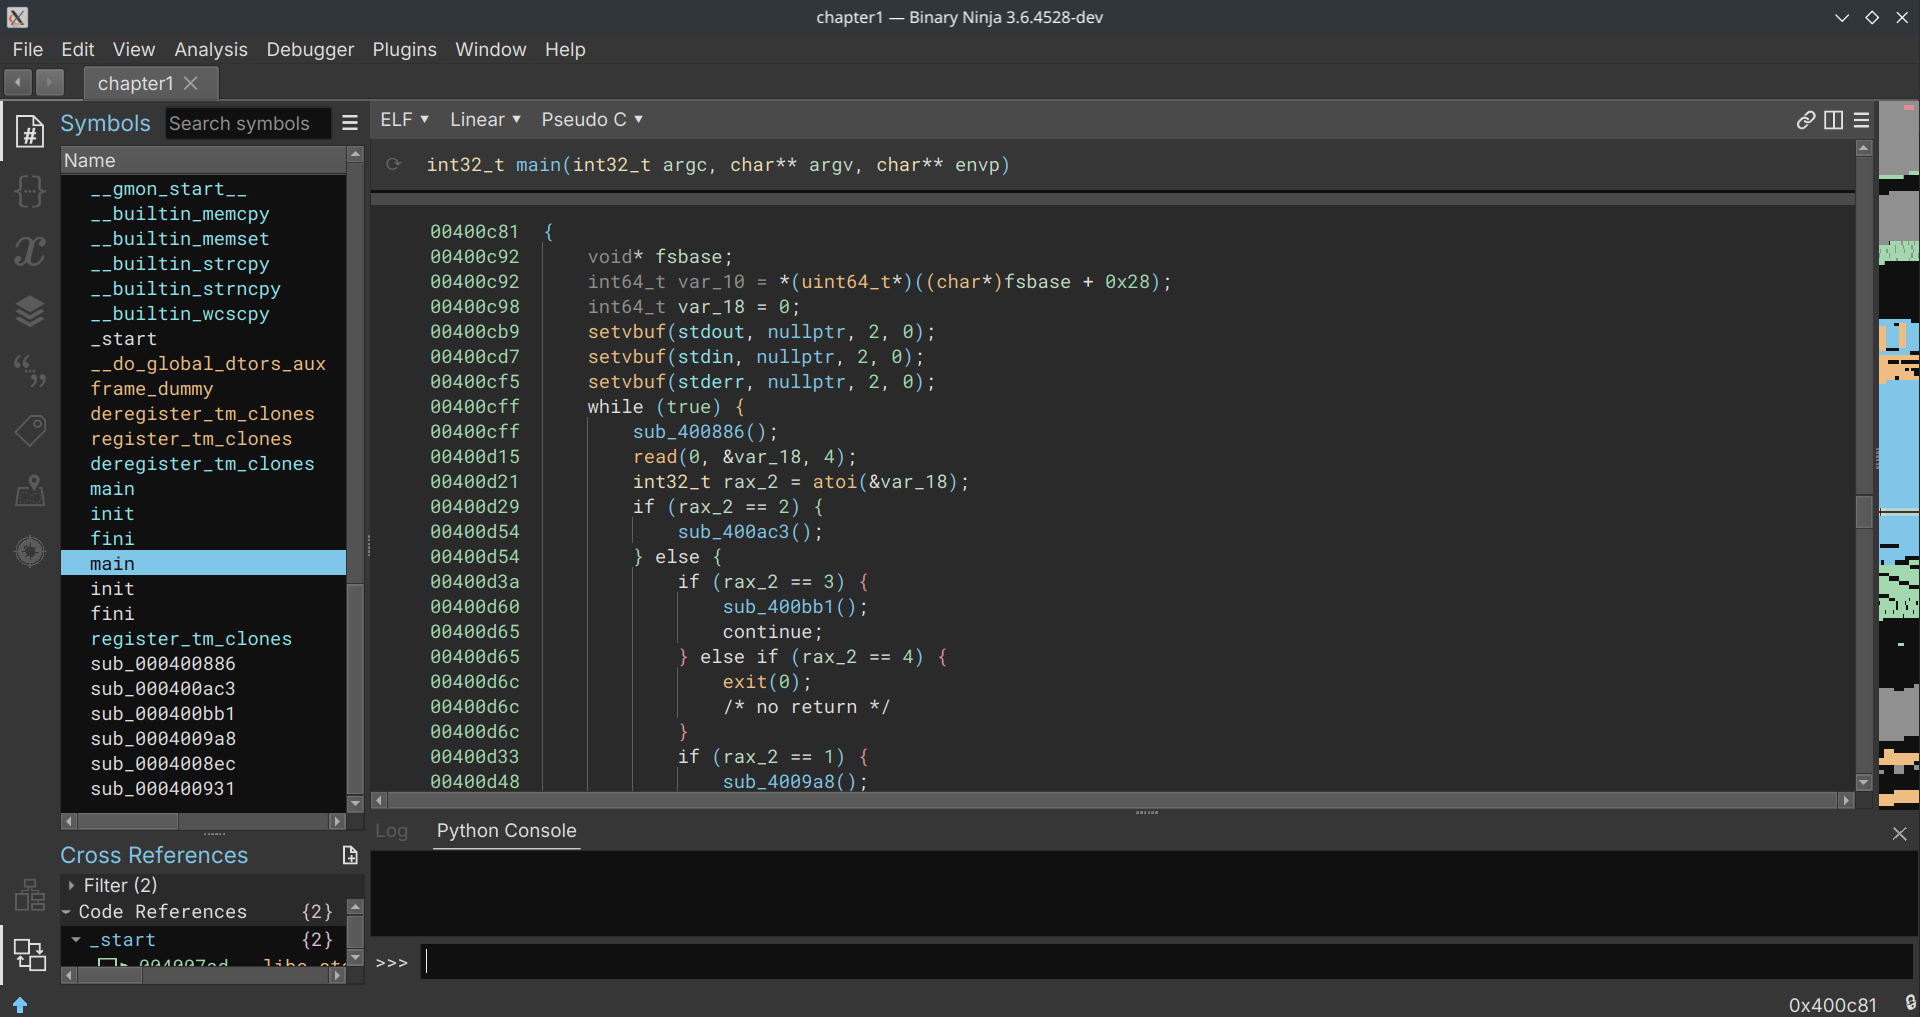Show the Tags sidebar panel
Screen dimensions: 1920x1017
[x=30, y=431]
